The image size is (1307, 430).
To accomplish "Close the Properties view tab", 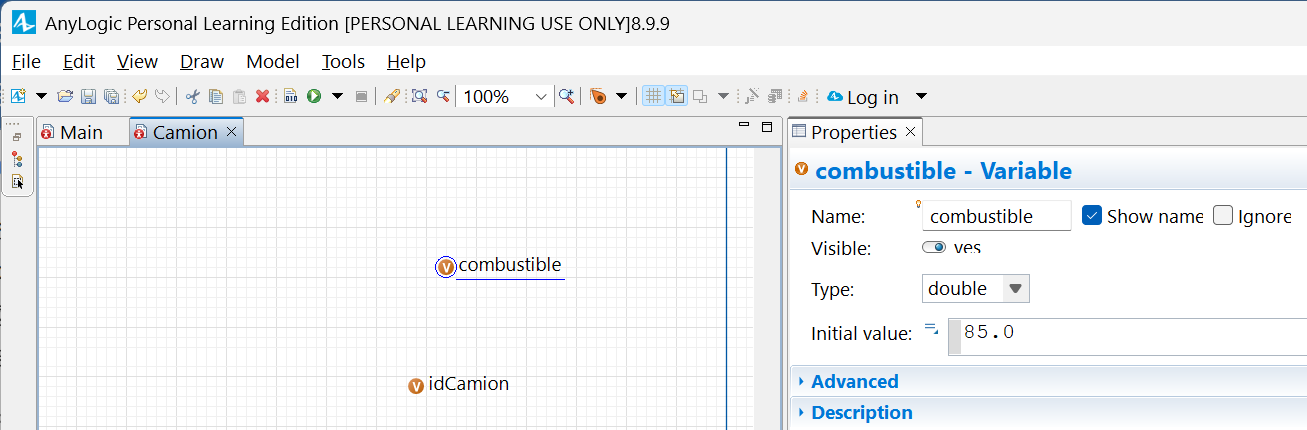I will [910, 132].
